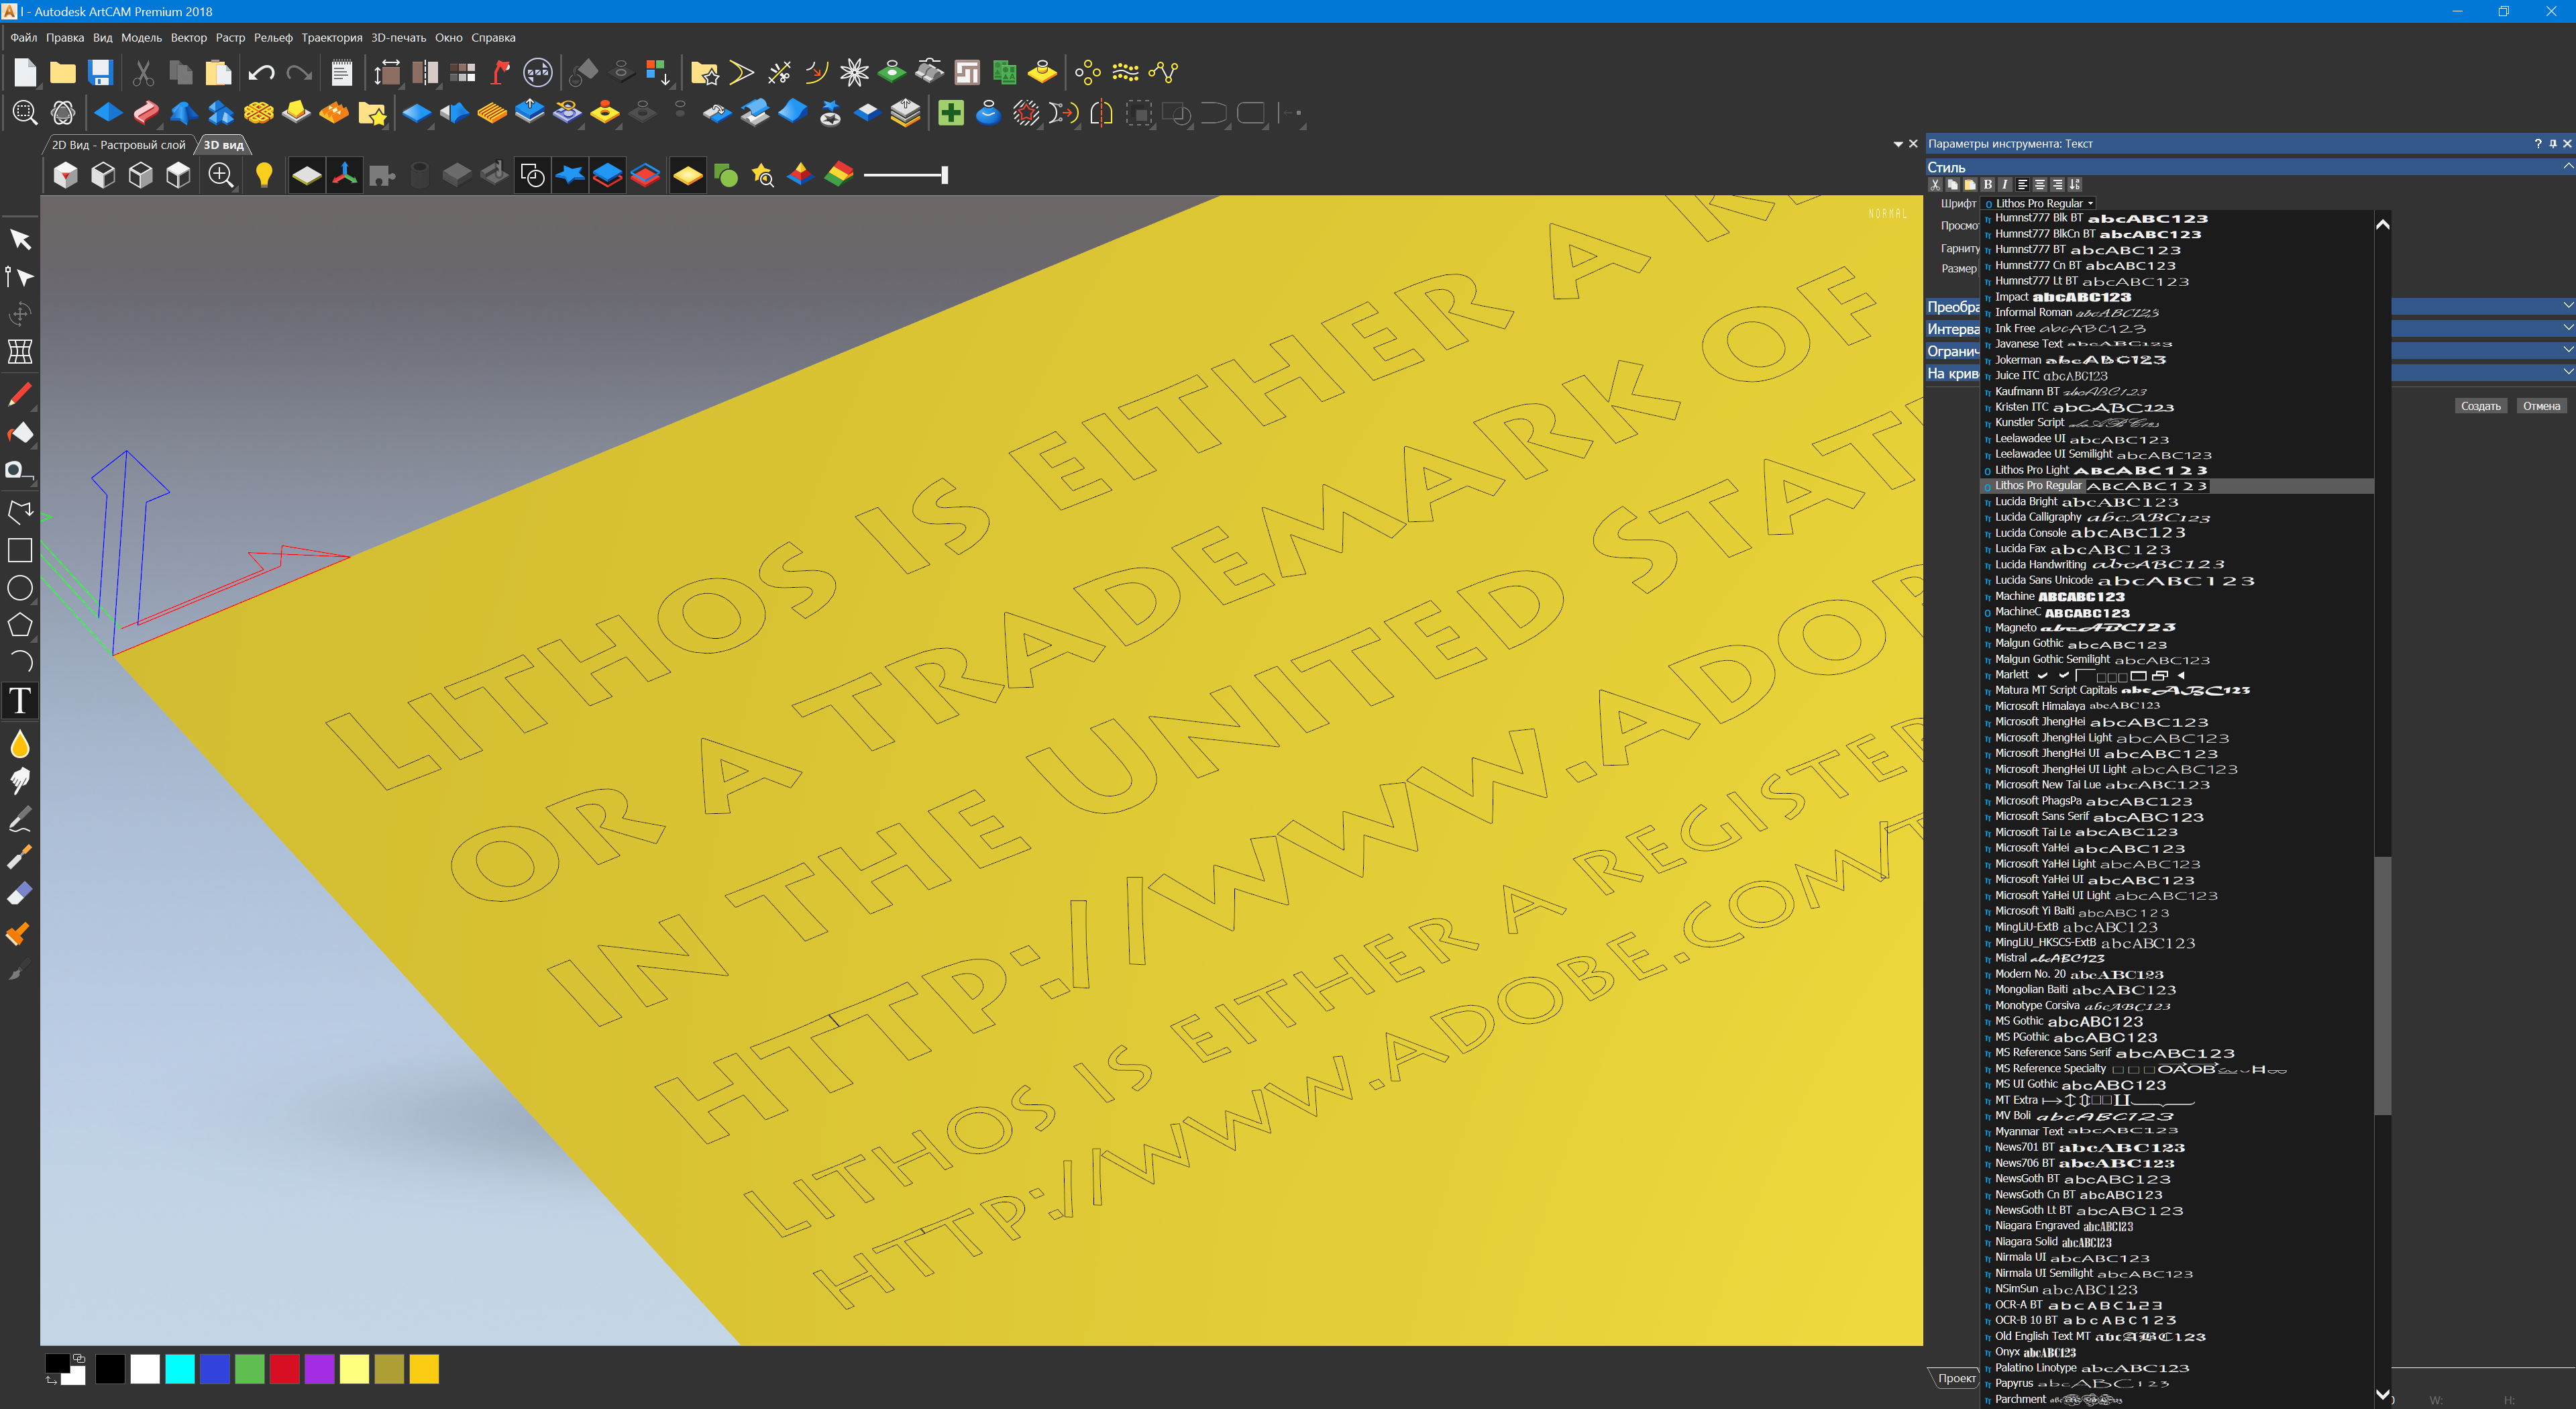The width and height of the screenshot is (2576, 1409).
Task: Click font list scroll down arrow
Action: 2382,1393
